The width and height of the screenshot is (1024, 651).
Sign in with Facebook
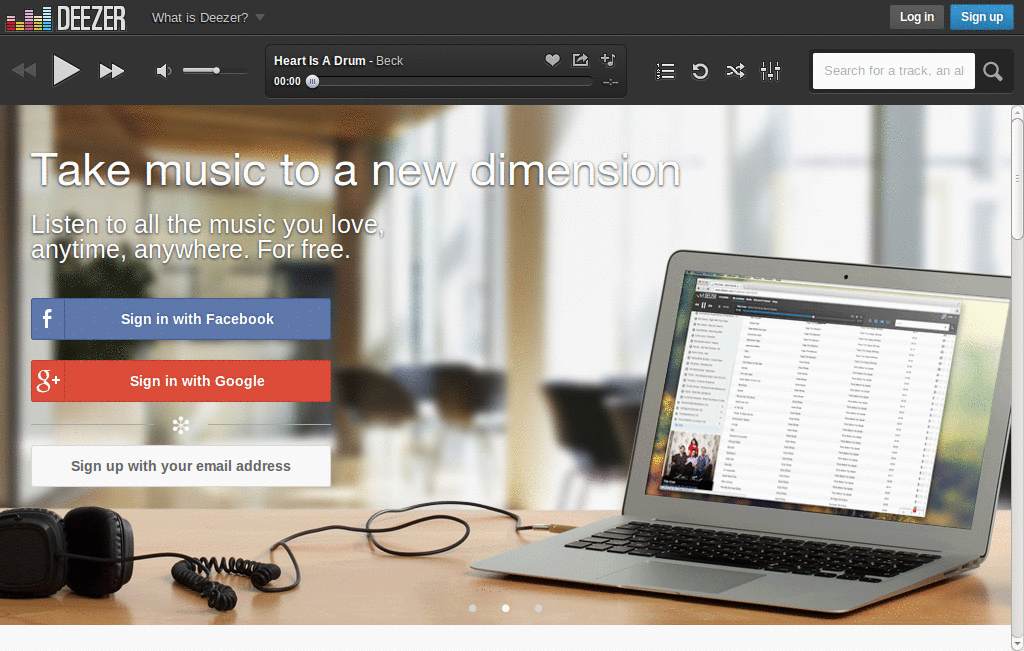pyautogui.click(x=180, y=318)
